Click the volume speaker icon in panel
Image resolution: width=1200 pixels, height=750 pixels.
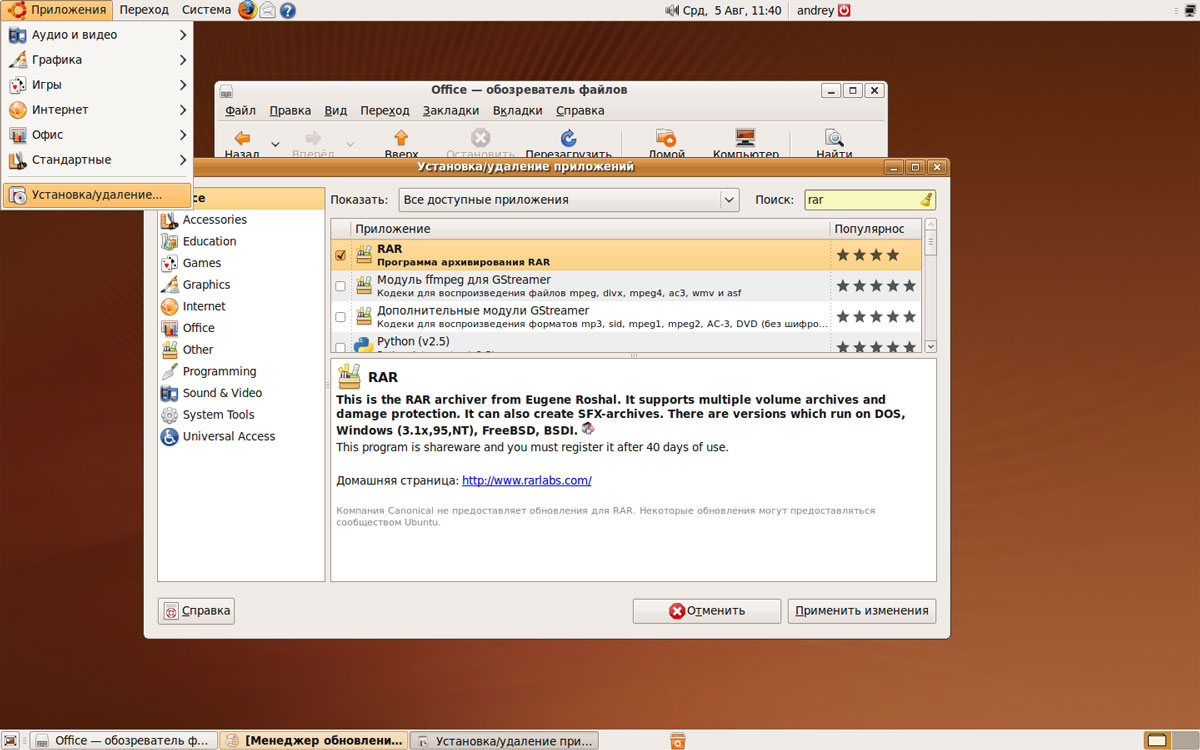click(671, 10)
